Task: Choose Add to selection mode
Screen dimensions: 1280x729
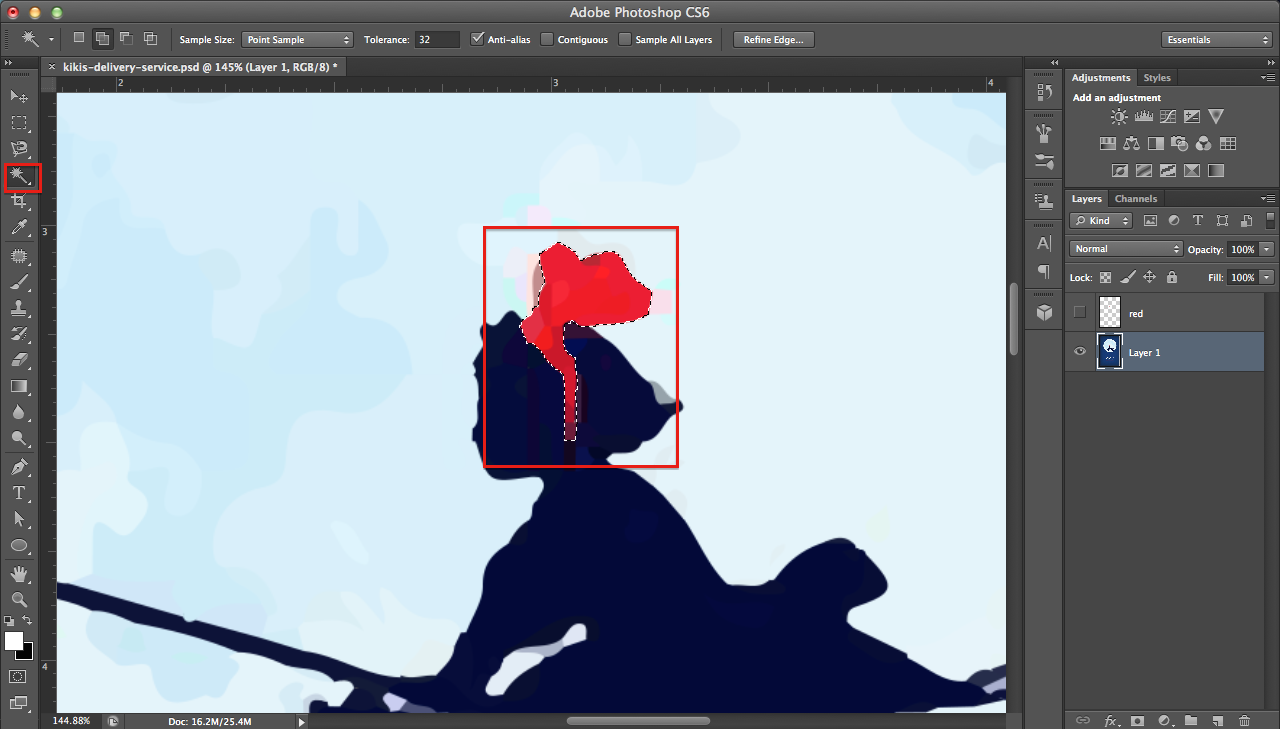Action: tap(102, 39)
